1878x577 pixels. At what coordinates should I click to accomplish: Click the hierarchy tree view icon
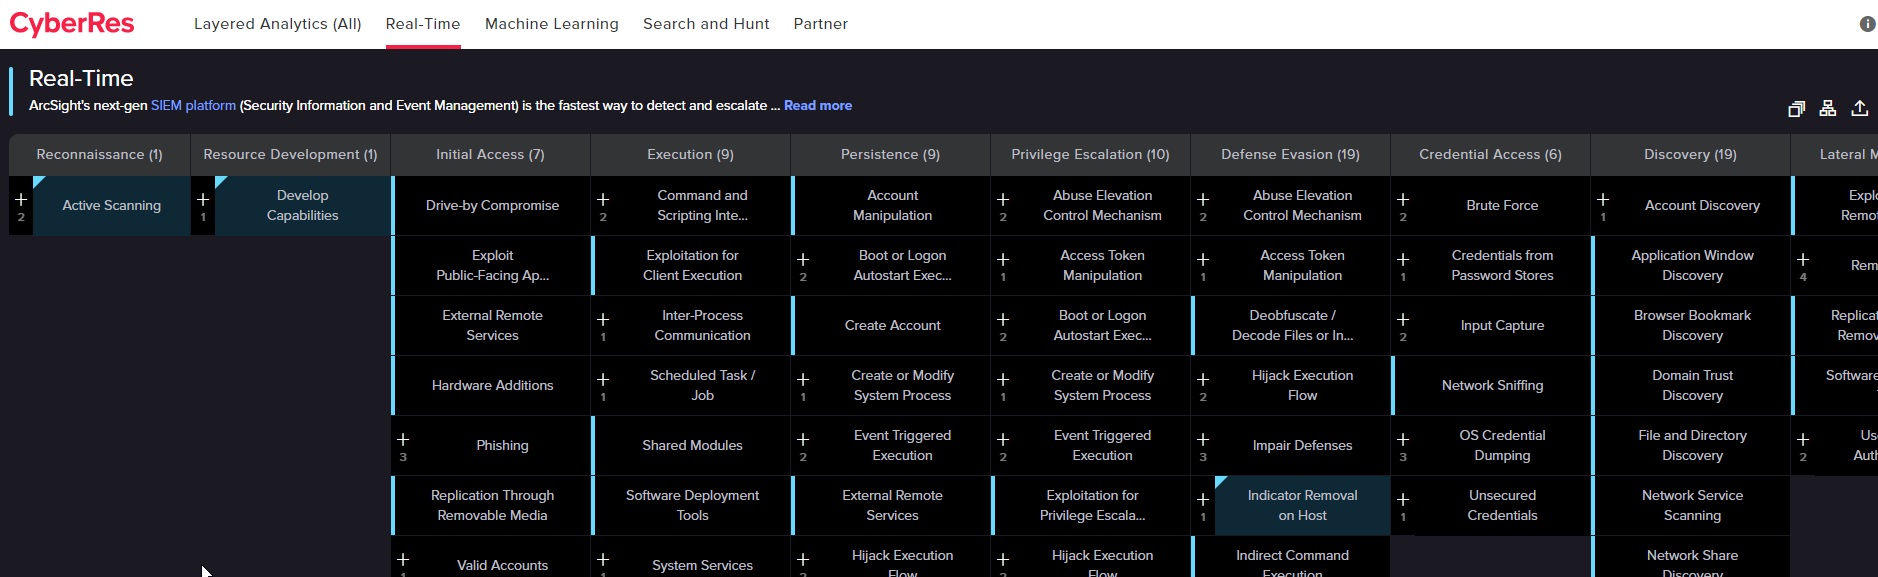(1828, 108)
